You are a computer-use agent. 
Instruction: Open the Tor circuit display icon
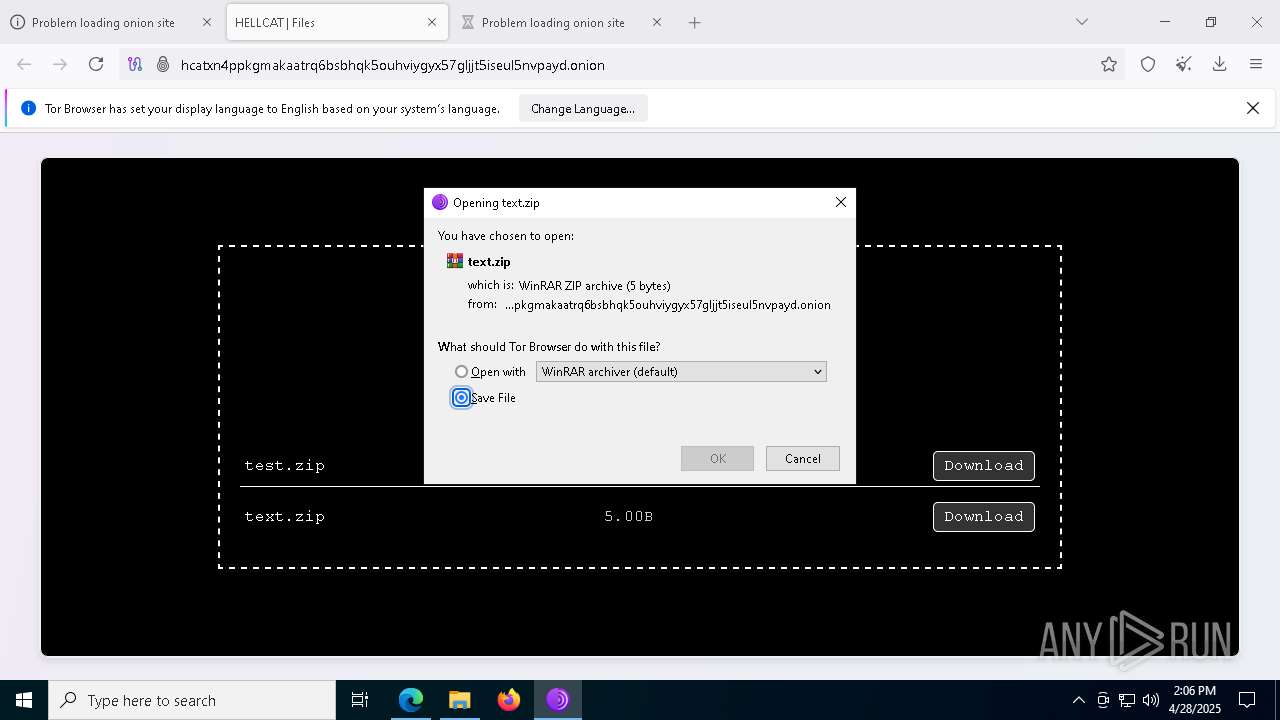[135, 65]
